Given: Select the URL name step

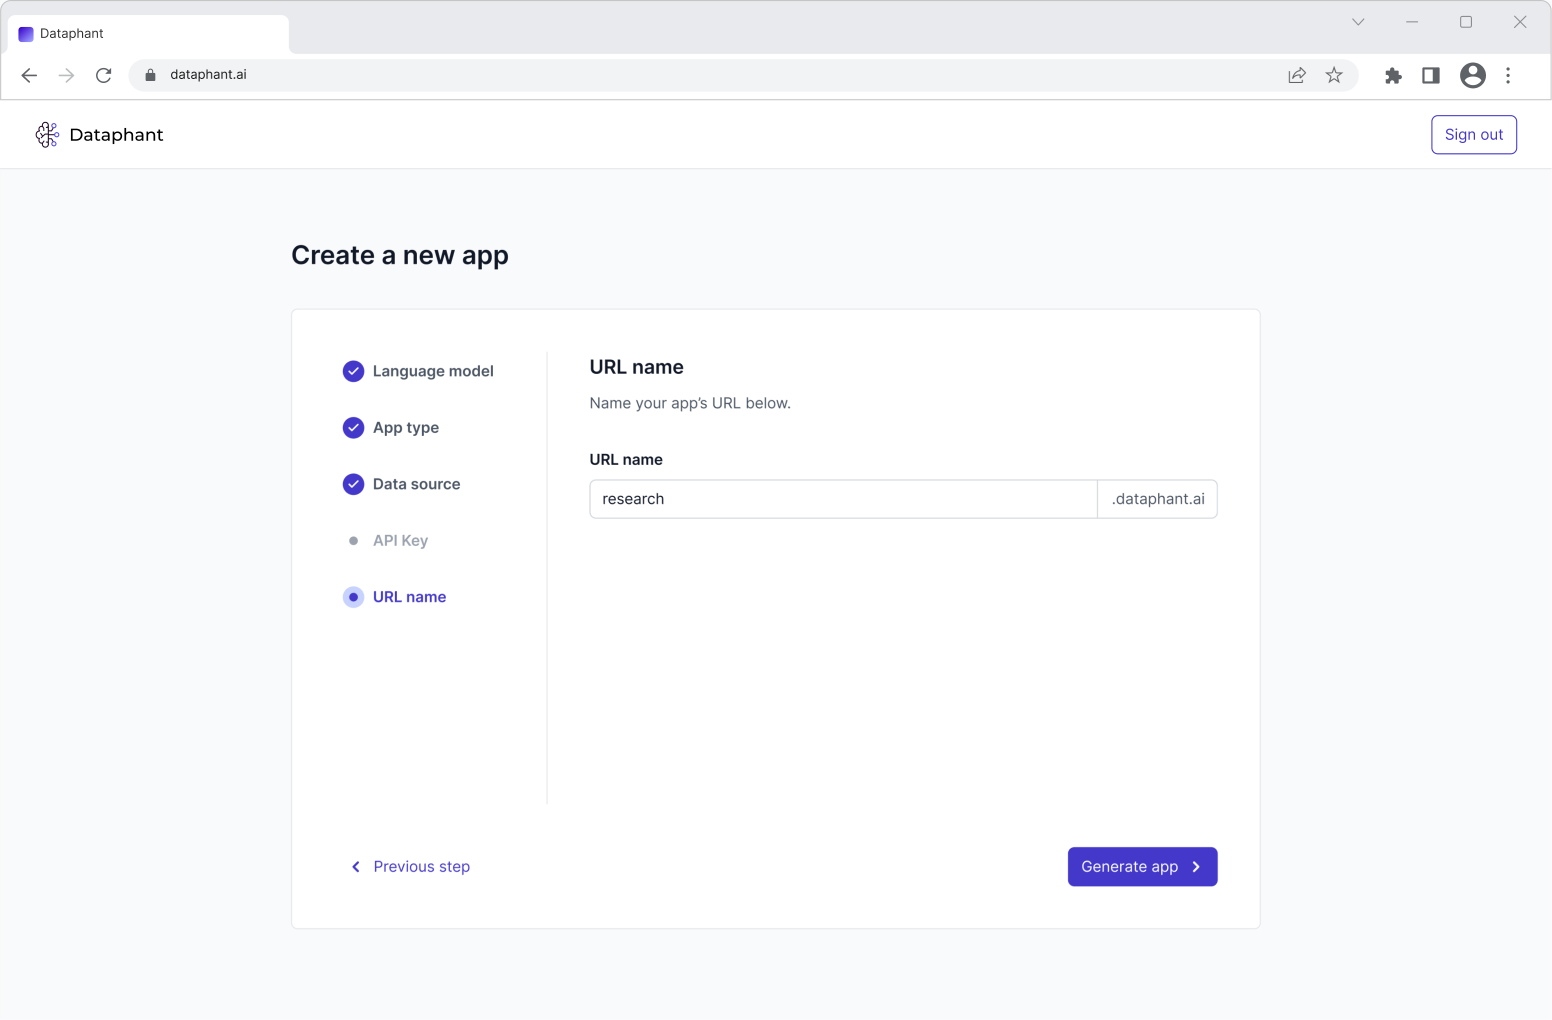Looking at the screenshot, I should click(x=409, y=597).
